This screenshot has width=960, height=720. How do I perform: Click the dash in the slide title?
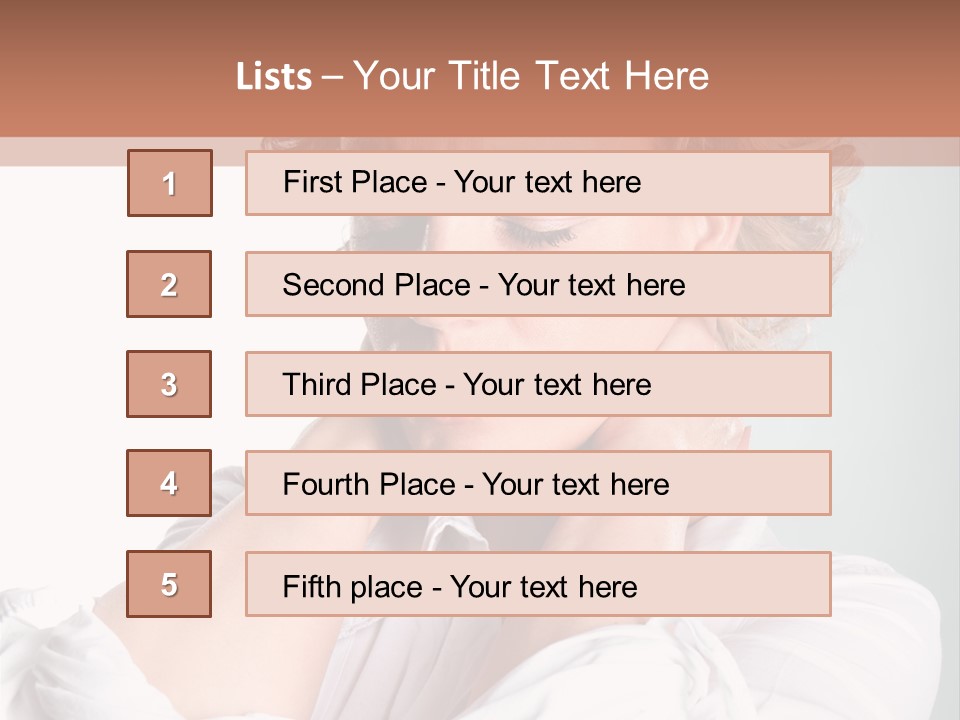pos(333,77)
